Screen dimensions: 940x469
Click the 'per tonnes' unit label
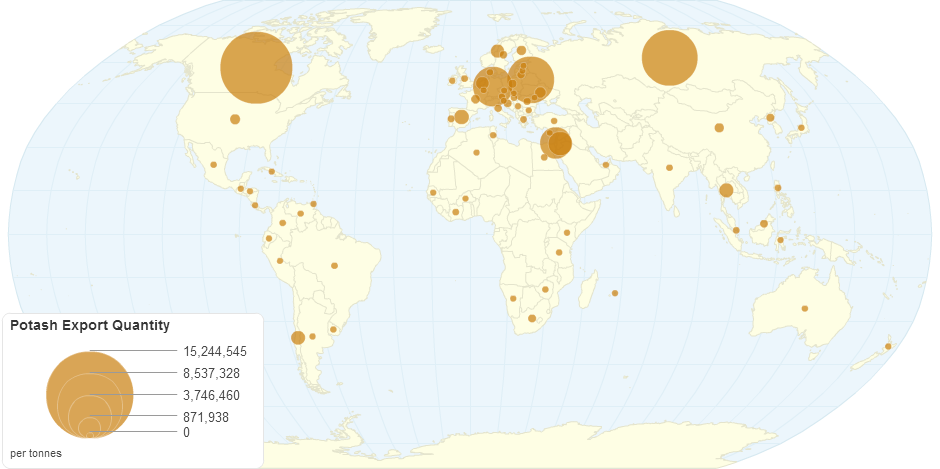tap(35, 453)
